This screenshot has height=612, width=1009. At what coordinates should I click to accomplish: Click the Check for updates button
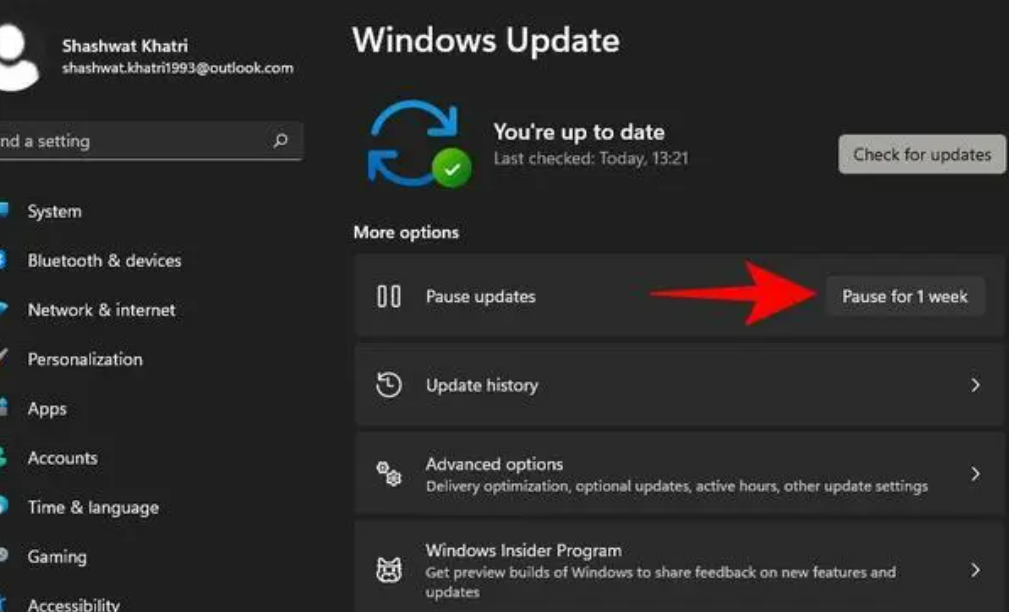(x=921, y=154)
